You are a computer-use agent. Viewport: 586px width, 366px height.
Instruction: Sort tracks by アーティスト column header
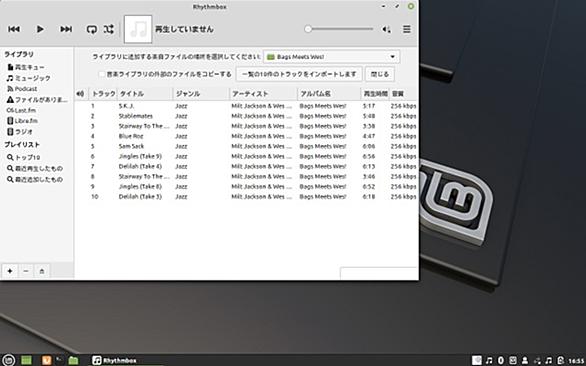(x=263, y=94)
